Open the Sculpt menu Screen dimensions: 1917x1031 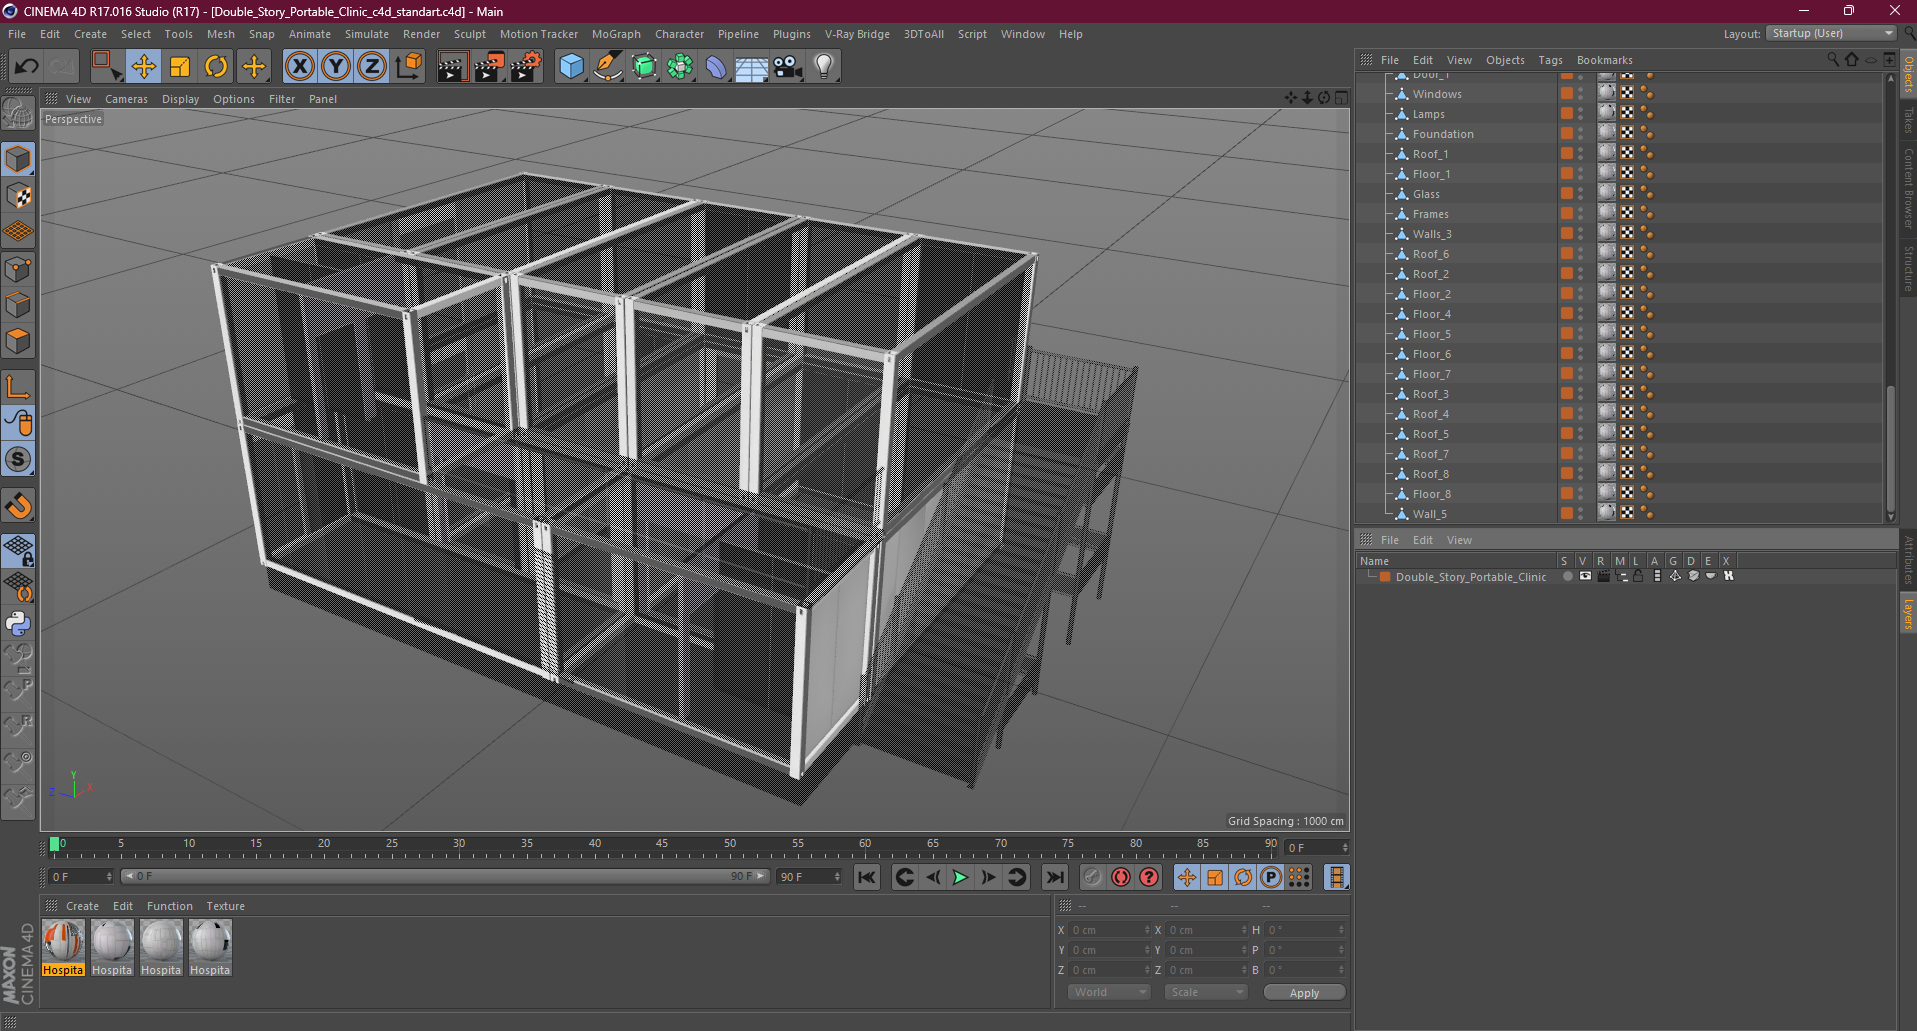(x=470, y=34)
